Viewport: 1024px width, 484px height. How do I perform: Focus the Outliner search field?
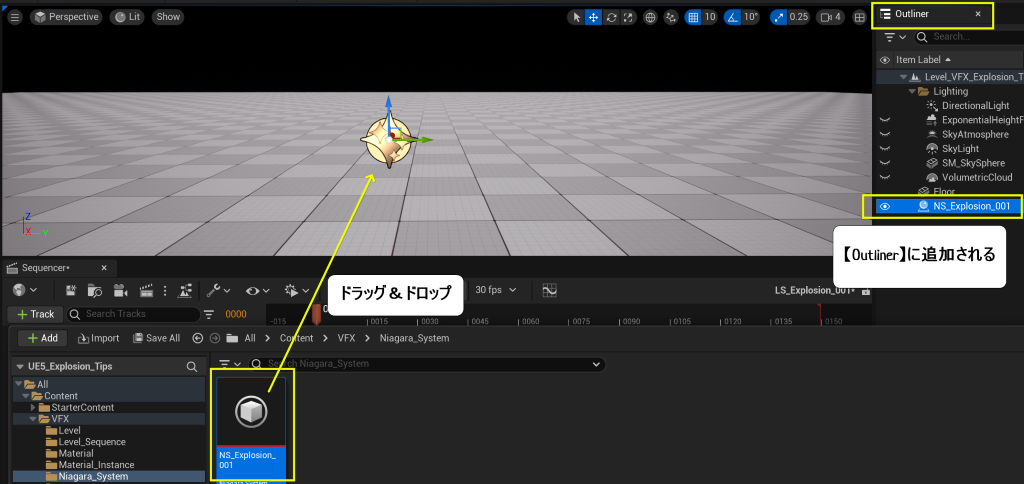click(x=968, y=37)
